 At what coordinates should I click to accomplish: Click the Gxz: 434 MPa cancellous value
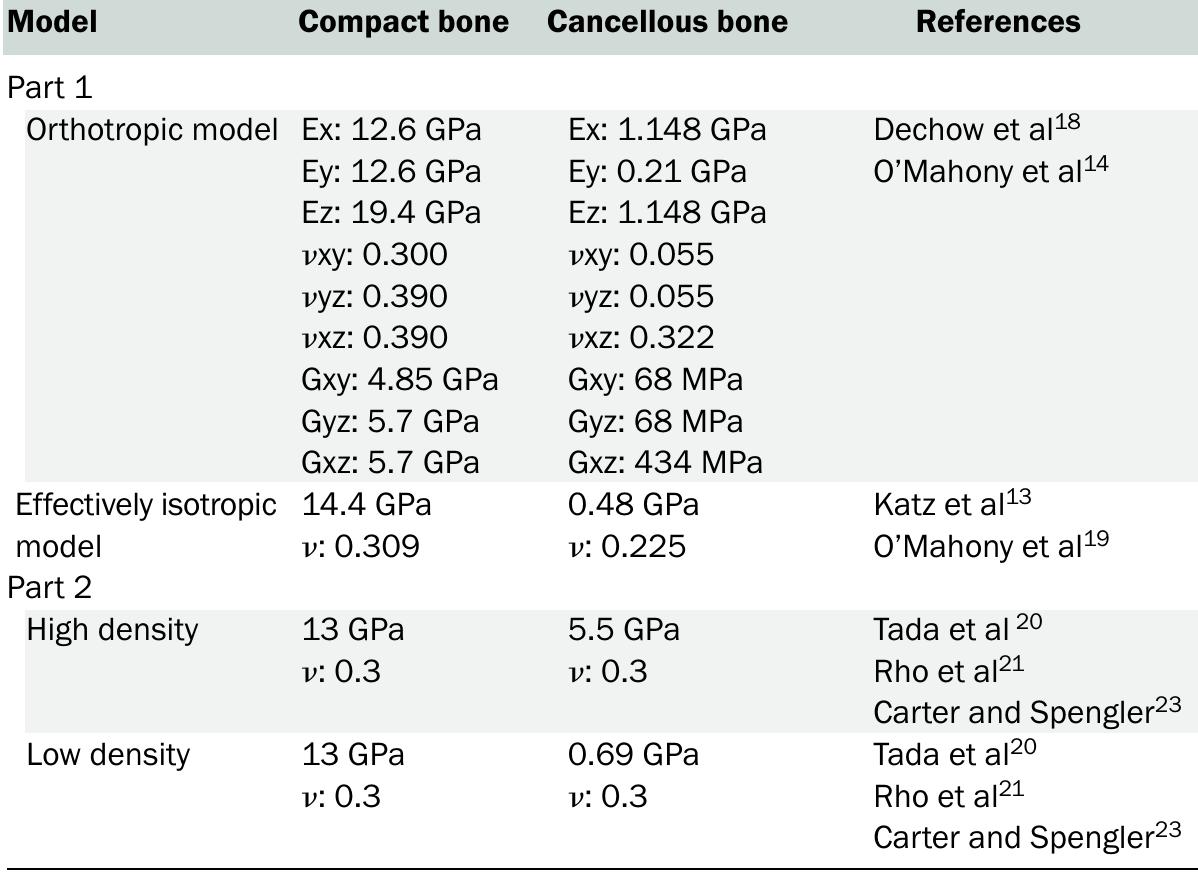[665, 463]
